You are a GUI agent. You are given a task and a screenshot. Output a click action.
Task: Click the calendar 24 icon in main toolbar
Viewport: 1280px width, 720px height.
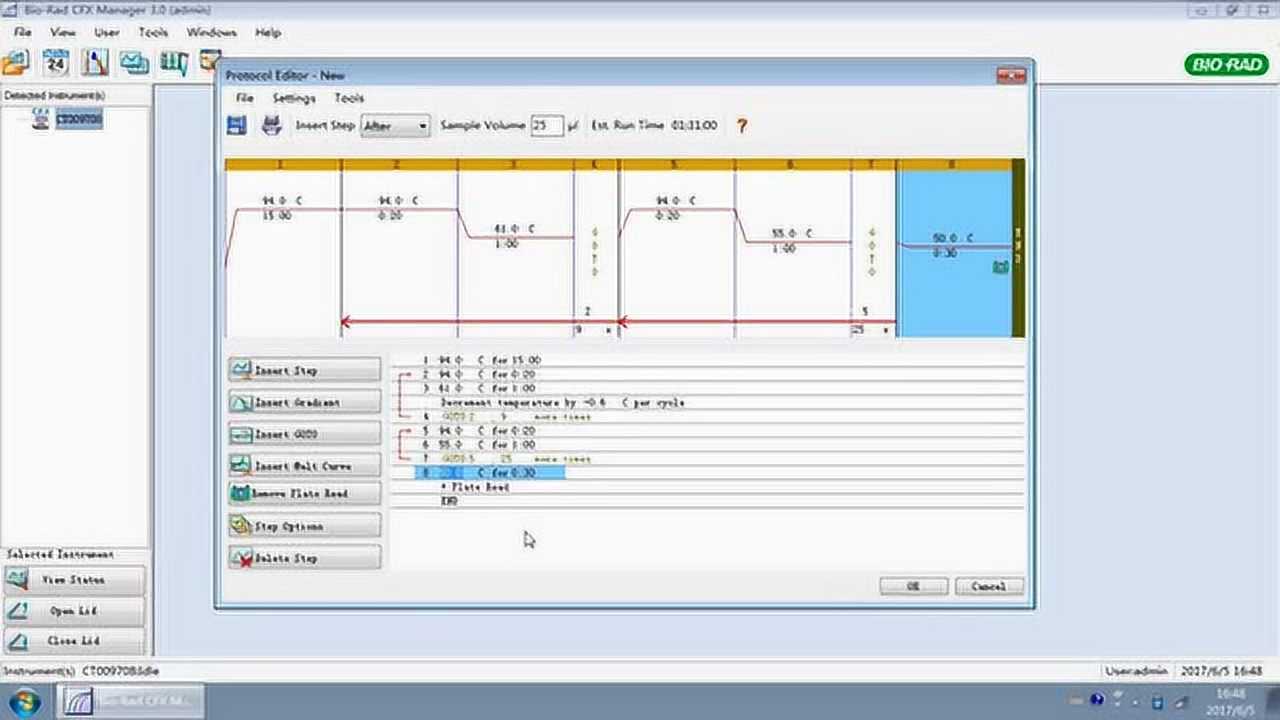point(55,63)
